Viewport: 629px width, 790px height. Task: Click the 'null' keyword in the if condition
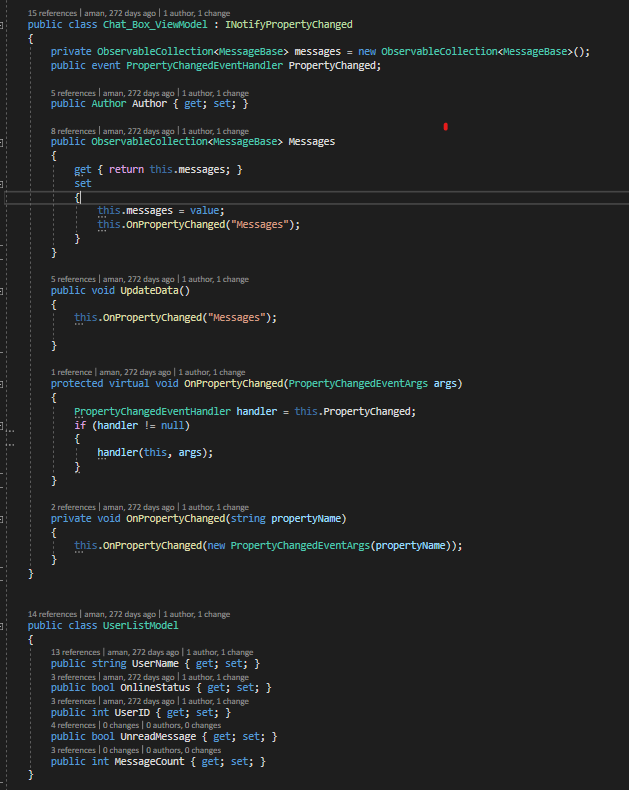pyautogui.click(x=172, y=426)
